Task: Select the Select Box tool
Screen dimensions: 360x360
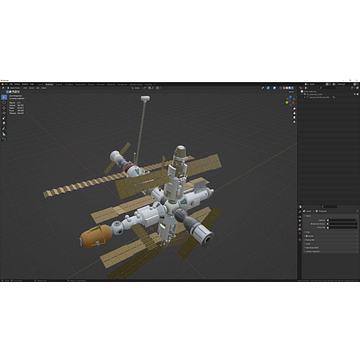Action: [4, 97]
